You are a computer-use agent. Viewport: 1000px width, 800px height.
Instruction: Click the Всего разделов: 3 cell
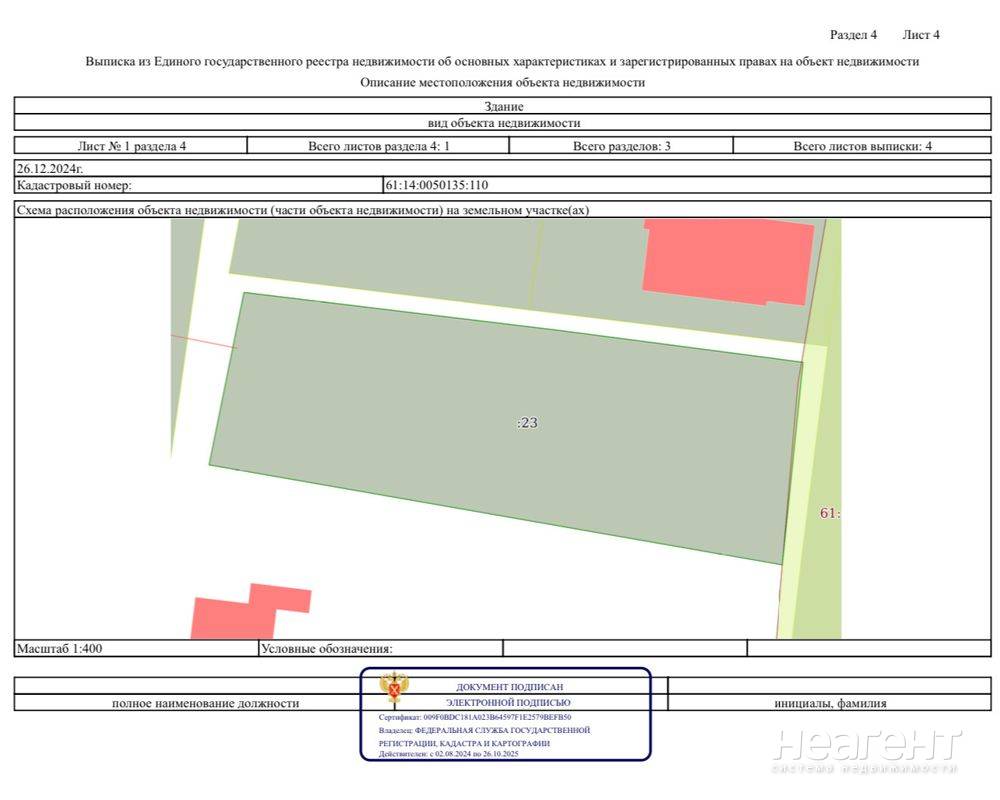(x=621, y=146)
